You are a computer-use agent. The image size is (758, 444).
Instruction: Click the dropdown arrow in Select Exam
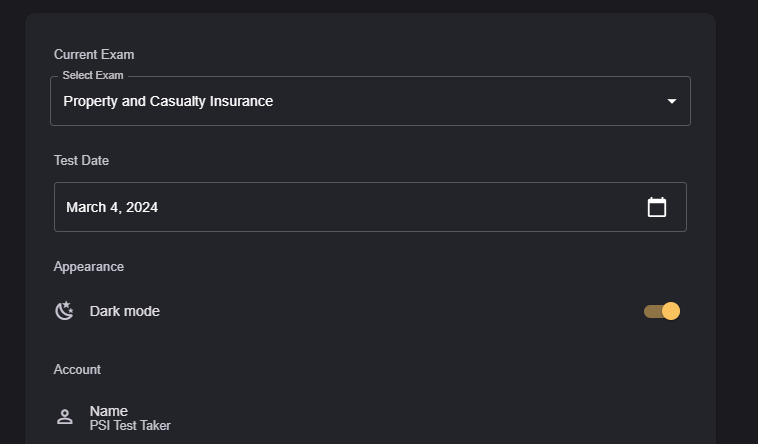(x=672, y=101)
